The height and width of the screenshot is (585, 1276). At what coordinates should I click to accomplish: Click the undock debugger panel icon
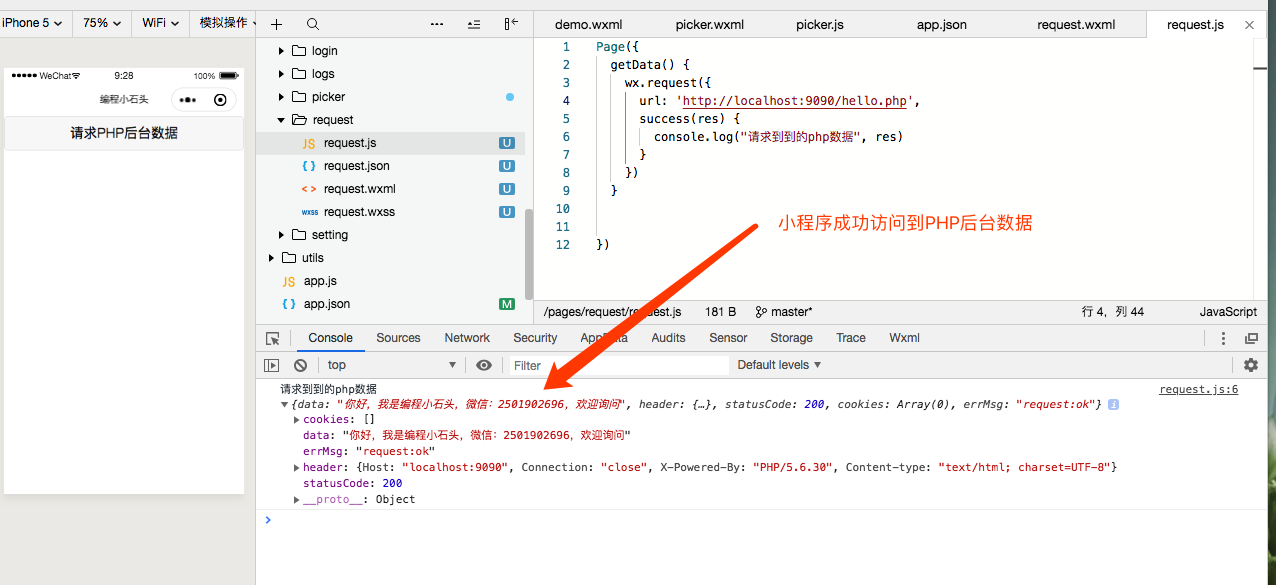coord(1251,338)
